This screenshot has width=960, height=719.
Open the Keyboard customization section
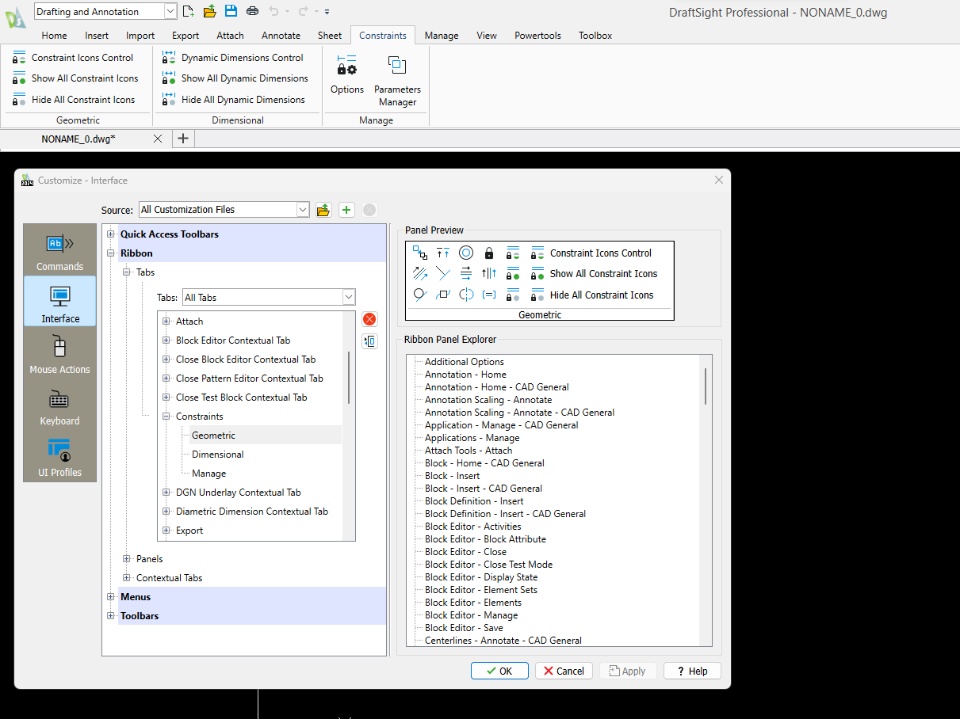click(x=60, y=406)
